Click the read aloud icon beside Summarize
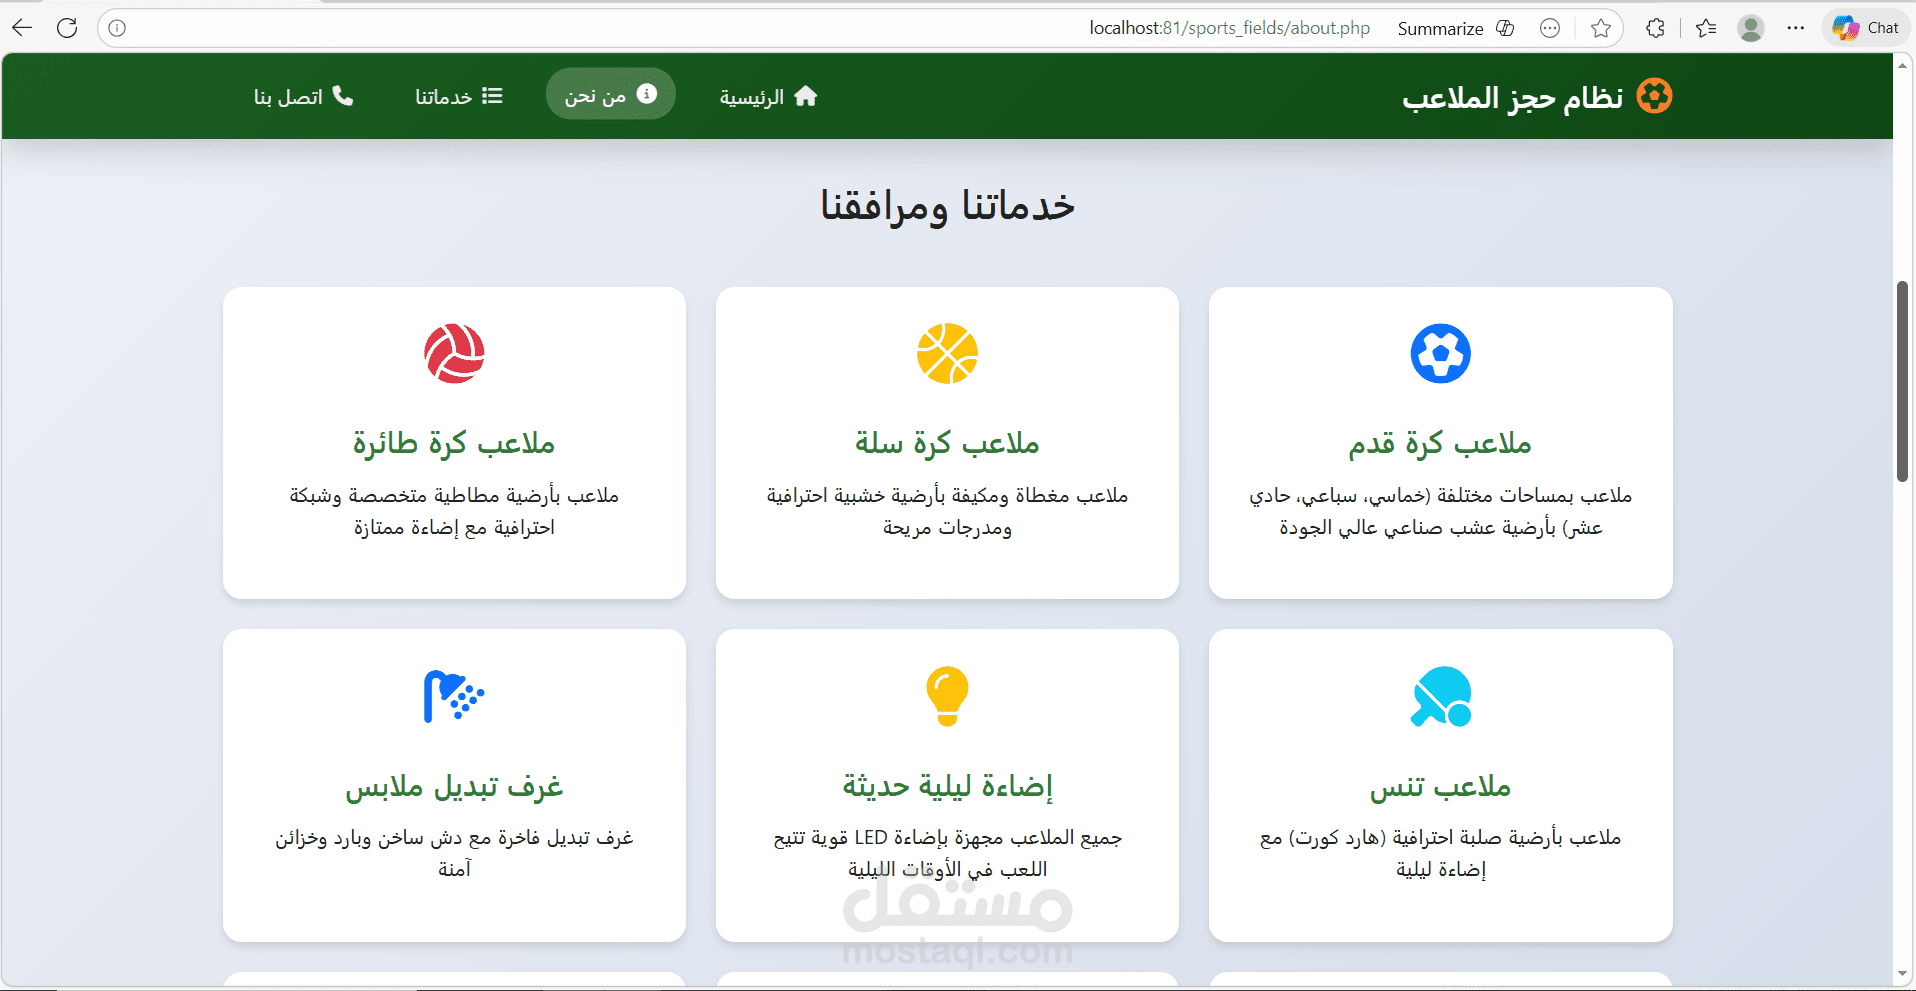 pyautogui.click(x=1505, y=28)
